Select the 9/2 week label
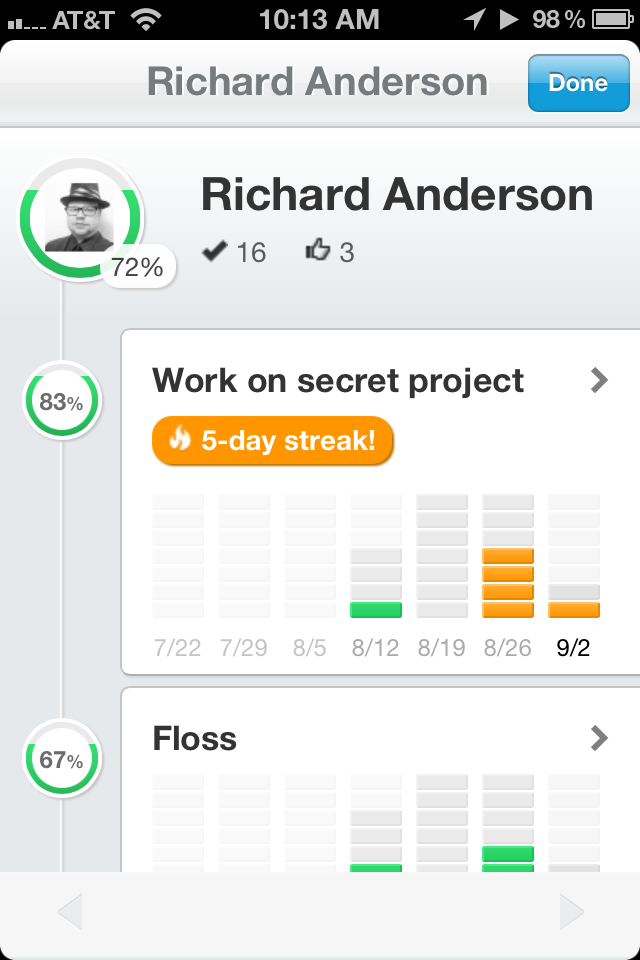Image resolution: width=640 pixels, height=960 pixels. pos(573,648)
